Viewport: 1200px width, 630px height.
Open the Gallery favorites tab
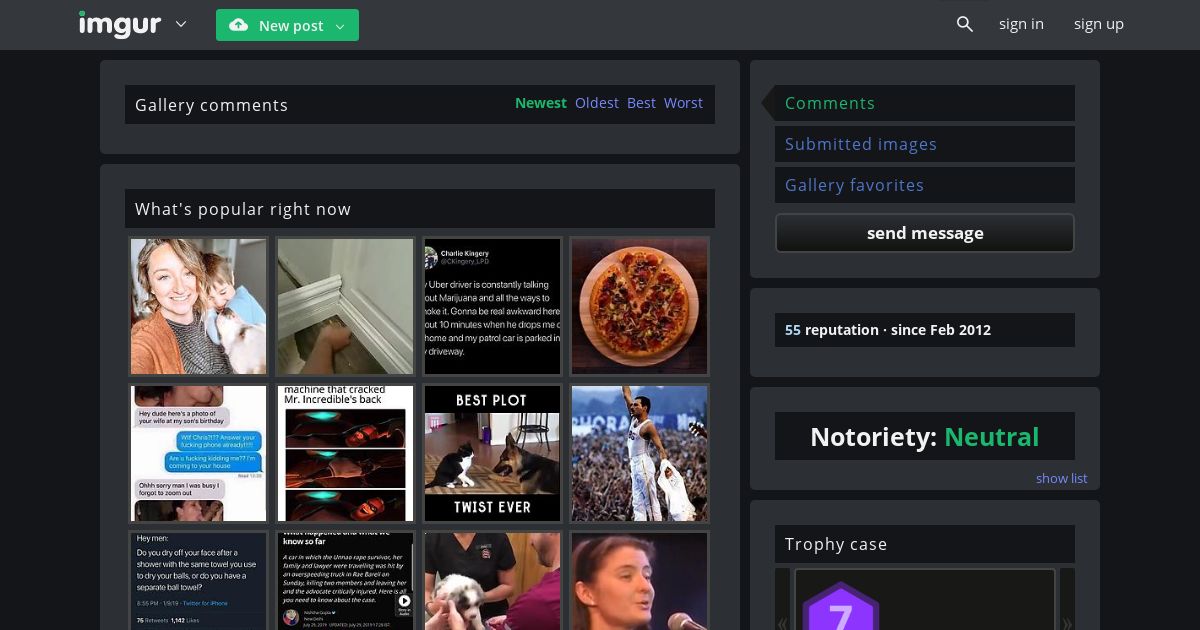(x=925, y=185)
